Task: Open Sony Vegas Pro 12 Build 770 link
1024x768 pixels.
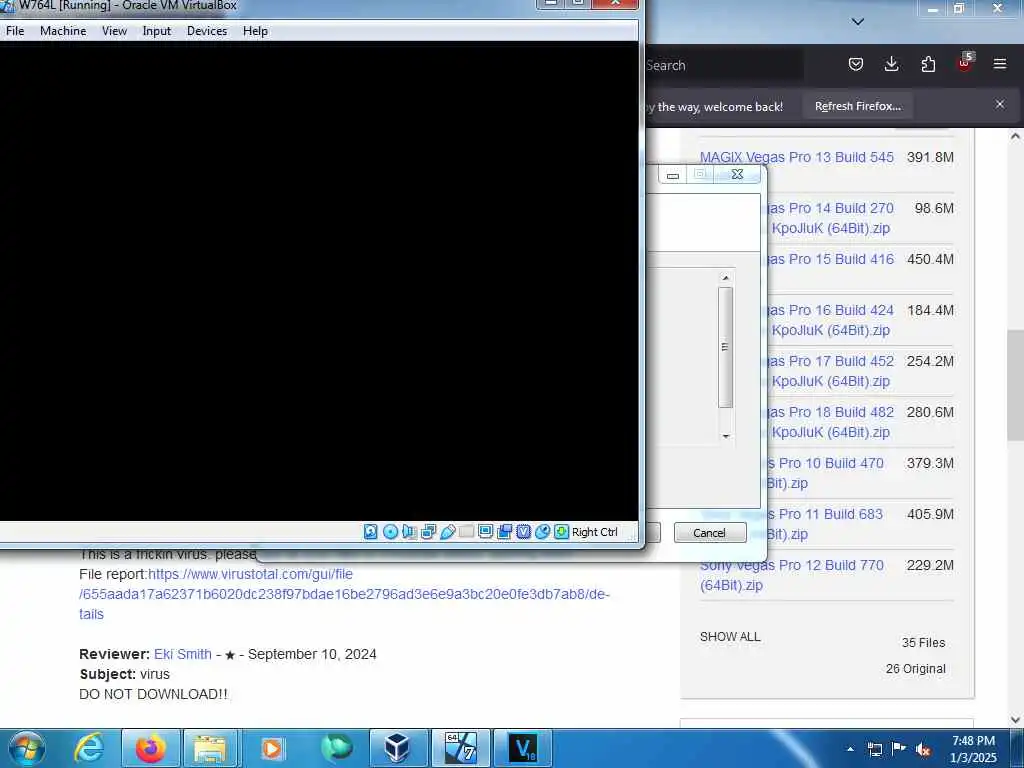Action: tap(792, 575)
